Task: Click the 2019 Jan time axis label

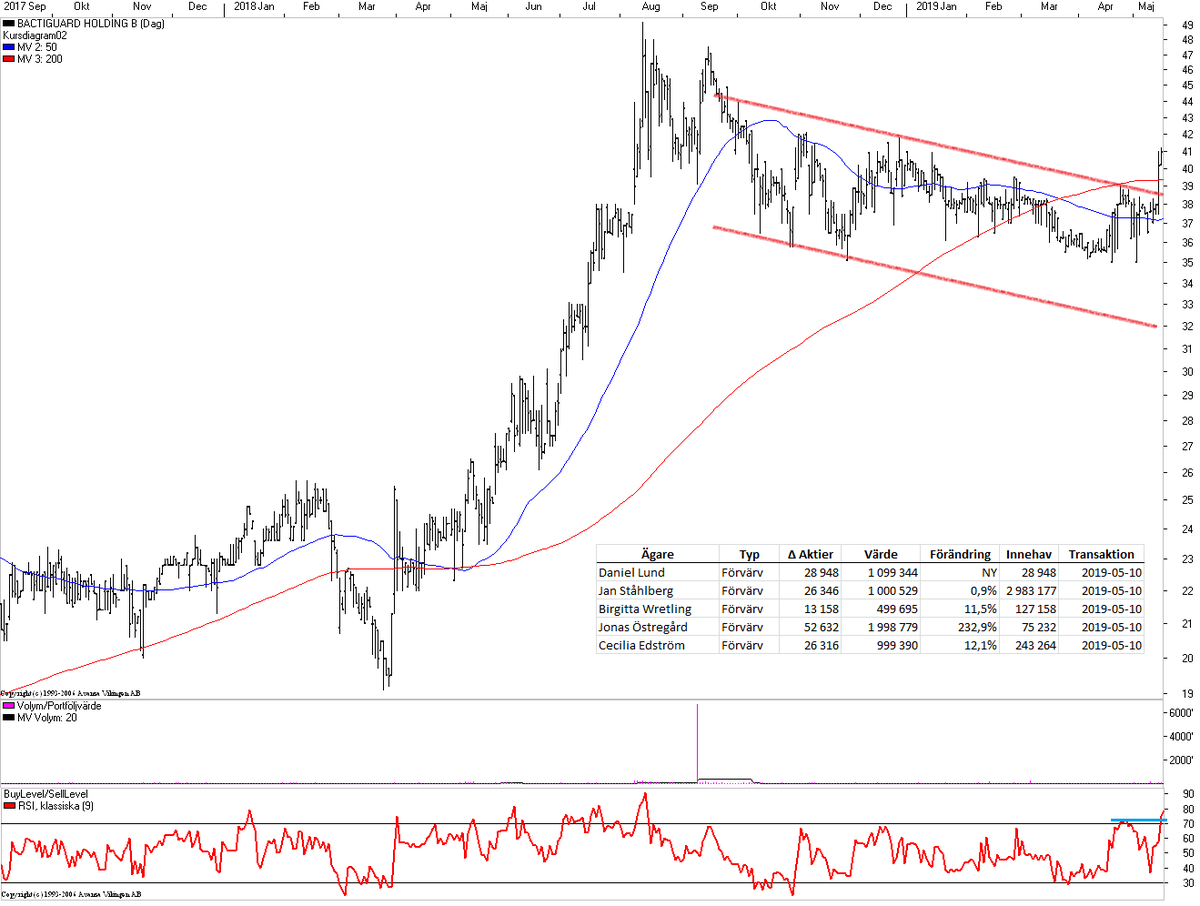Action: pos(937,7)
